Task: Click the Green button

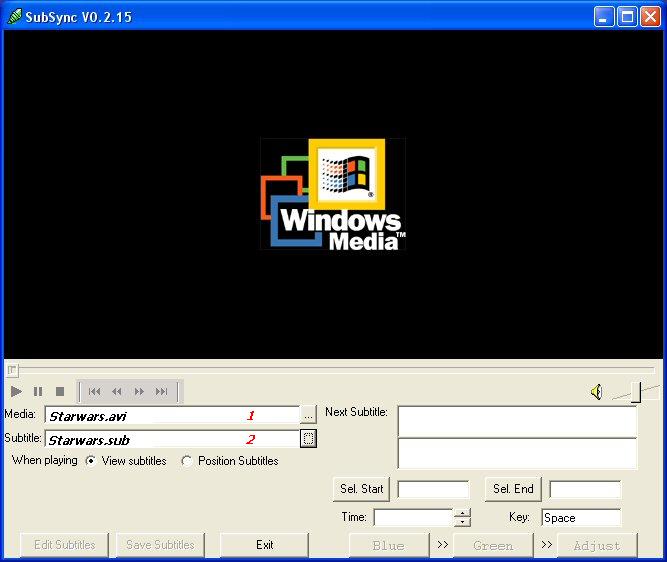Action: pyautogui.click(x=493, y=545)
